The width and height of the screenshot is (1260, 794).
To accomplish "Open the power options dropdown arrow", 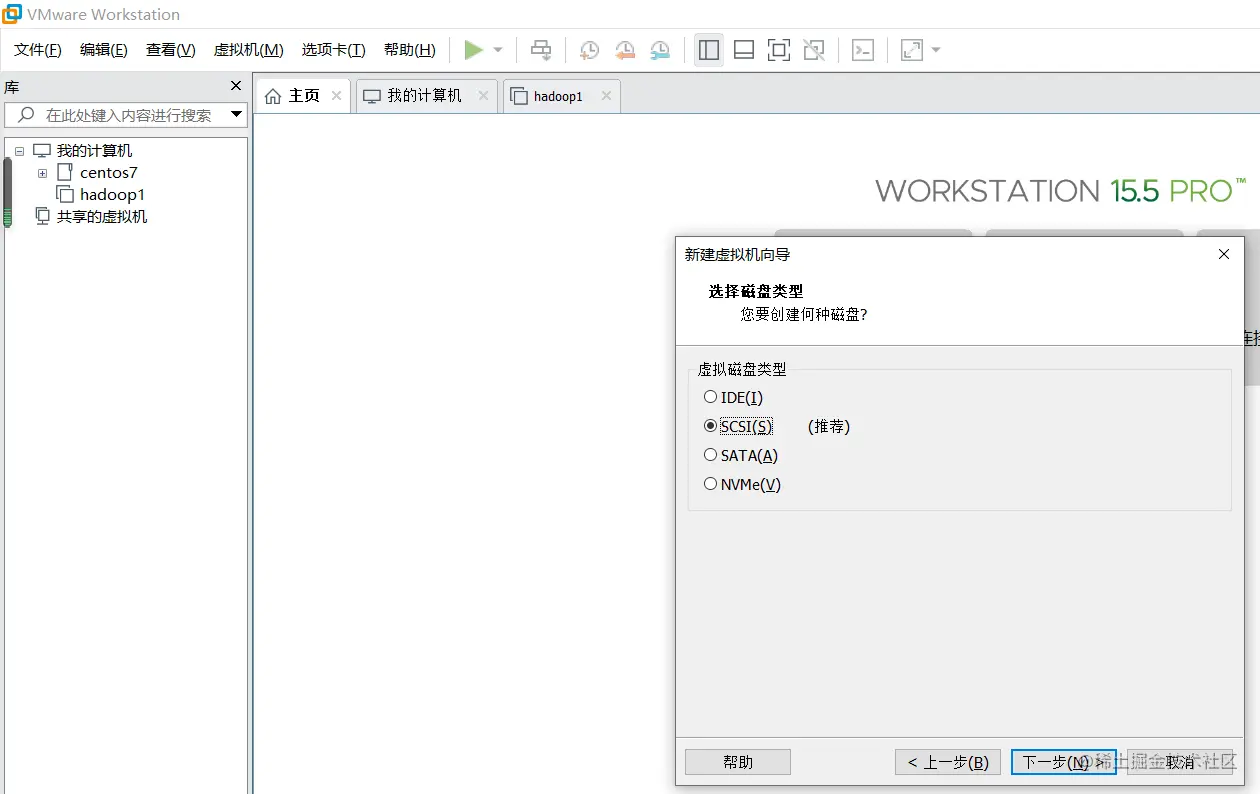I will [498, 50].
